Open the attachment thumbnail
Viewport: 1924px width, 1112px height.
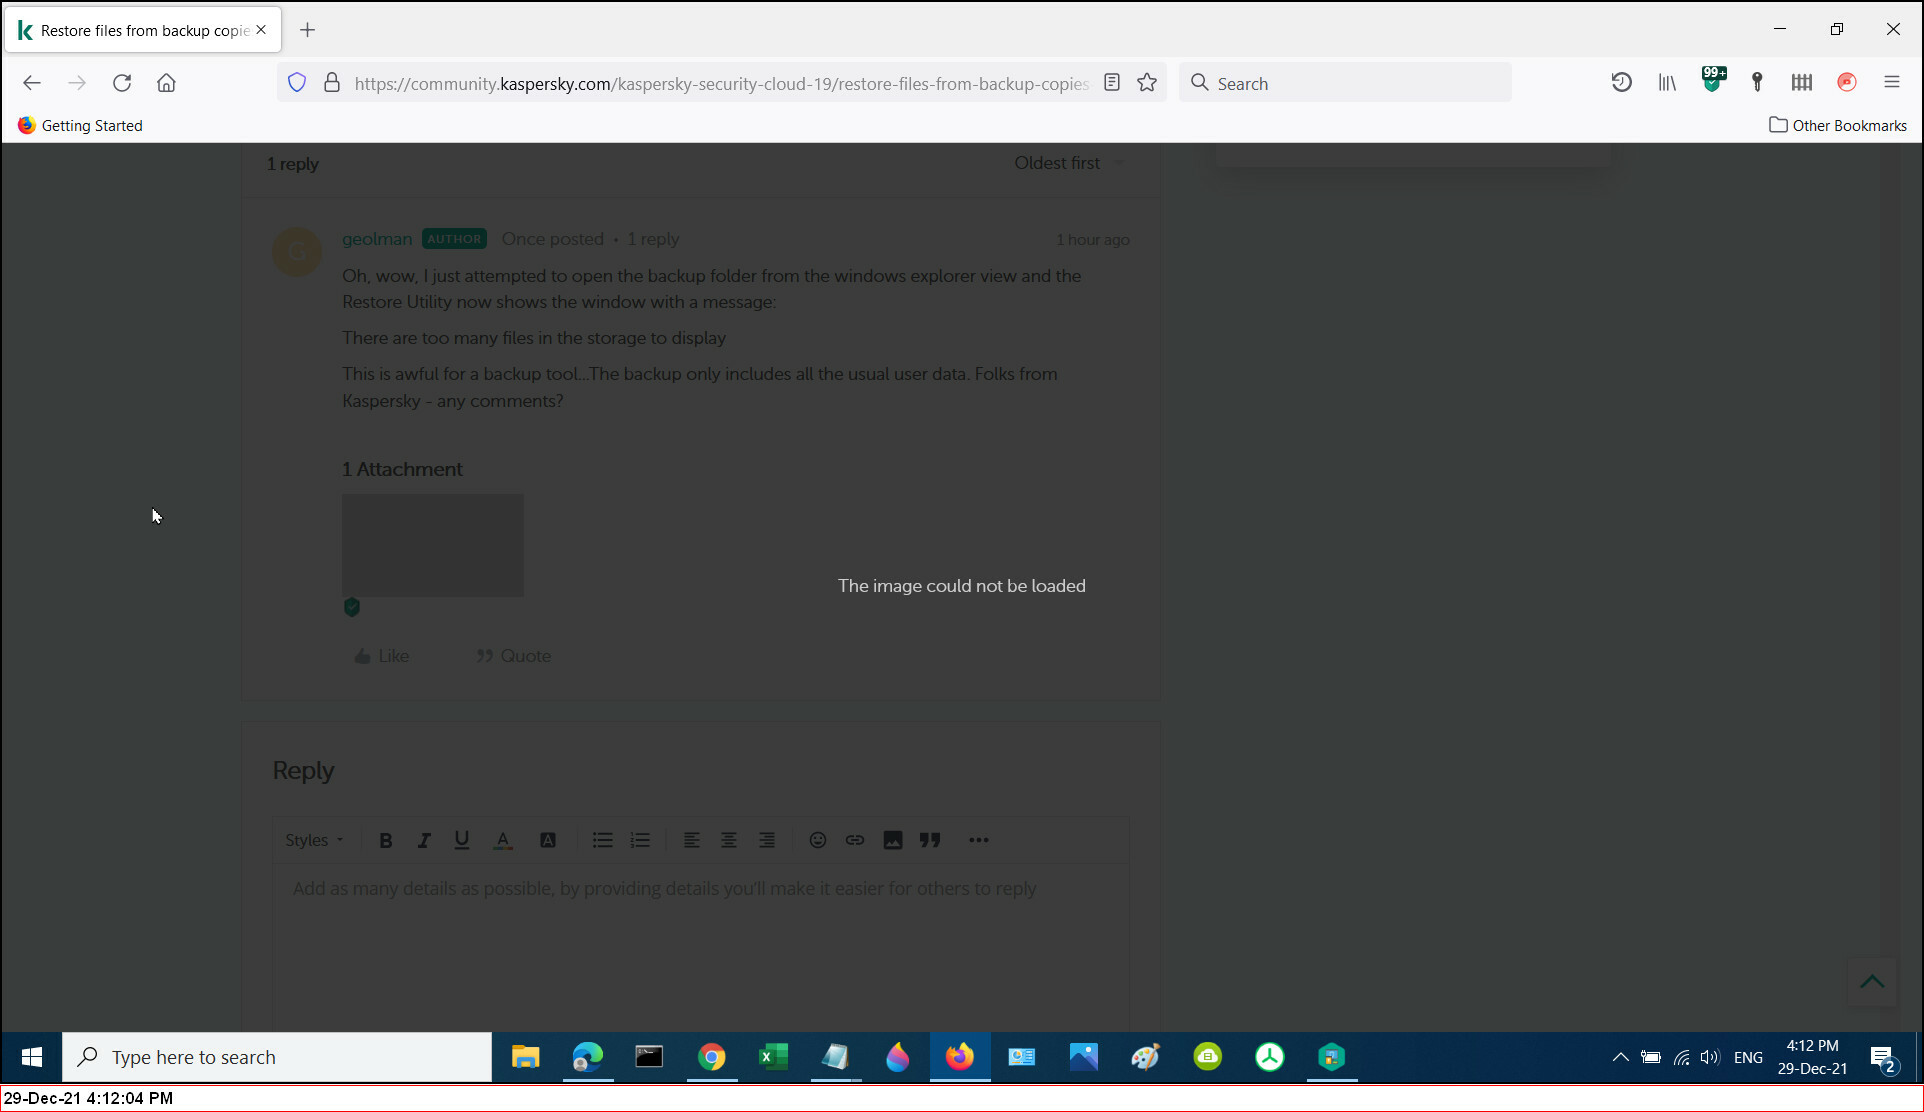point(433,545)
